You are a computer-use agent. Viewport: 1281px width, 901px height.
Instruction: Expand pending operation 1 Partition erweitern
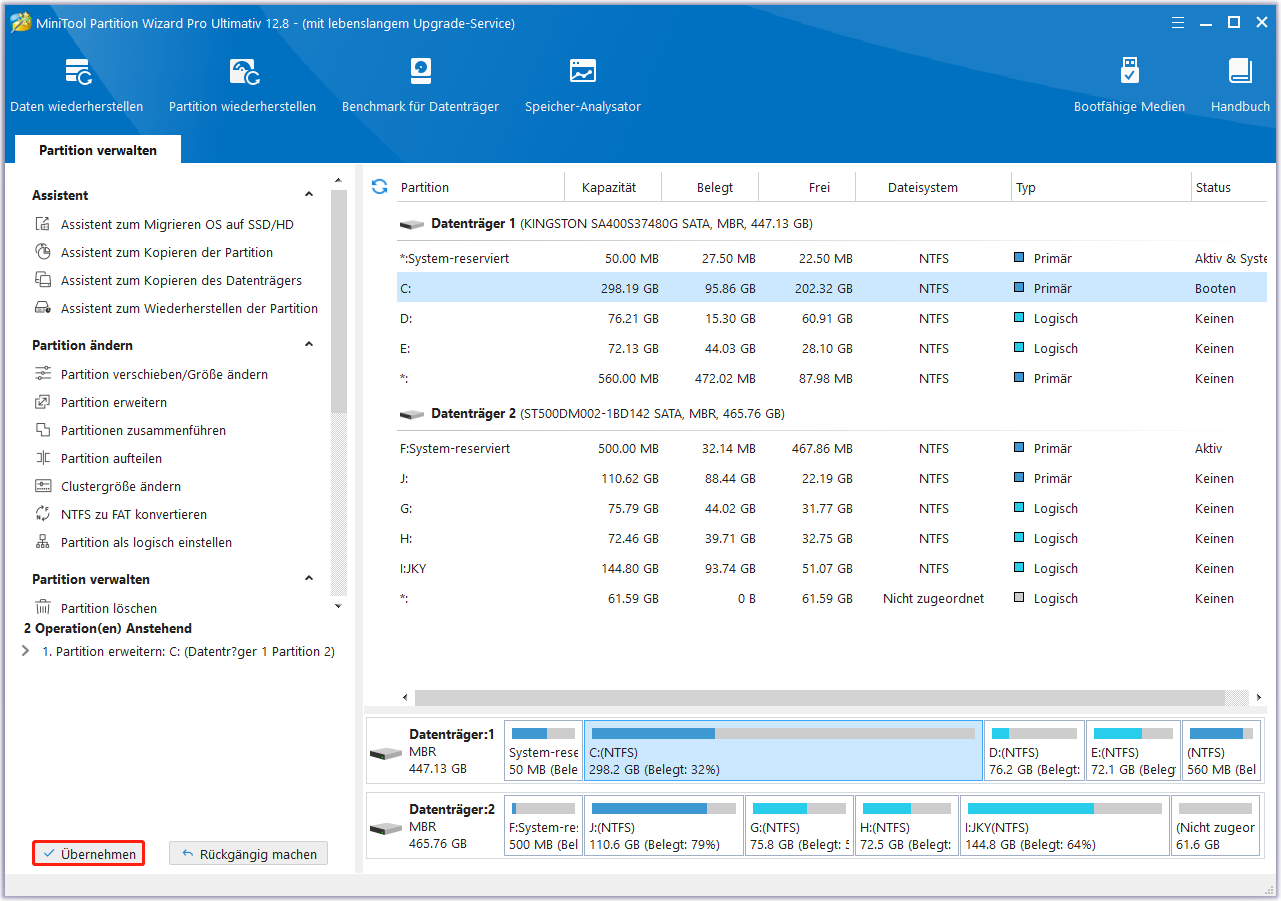[x=26, y=651]
